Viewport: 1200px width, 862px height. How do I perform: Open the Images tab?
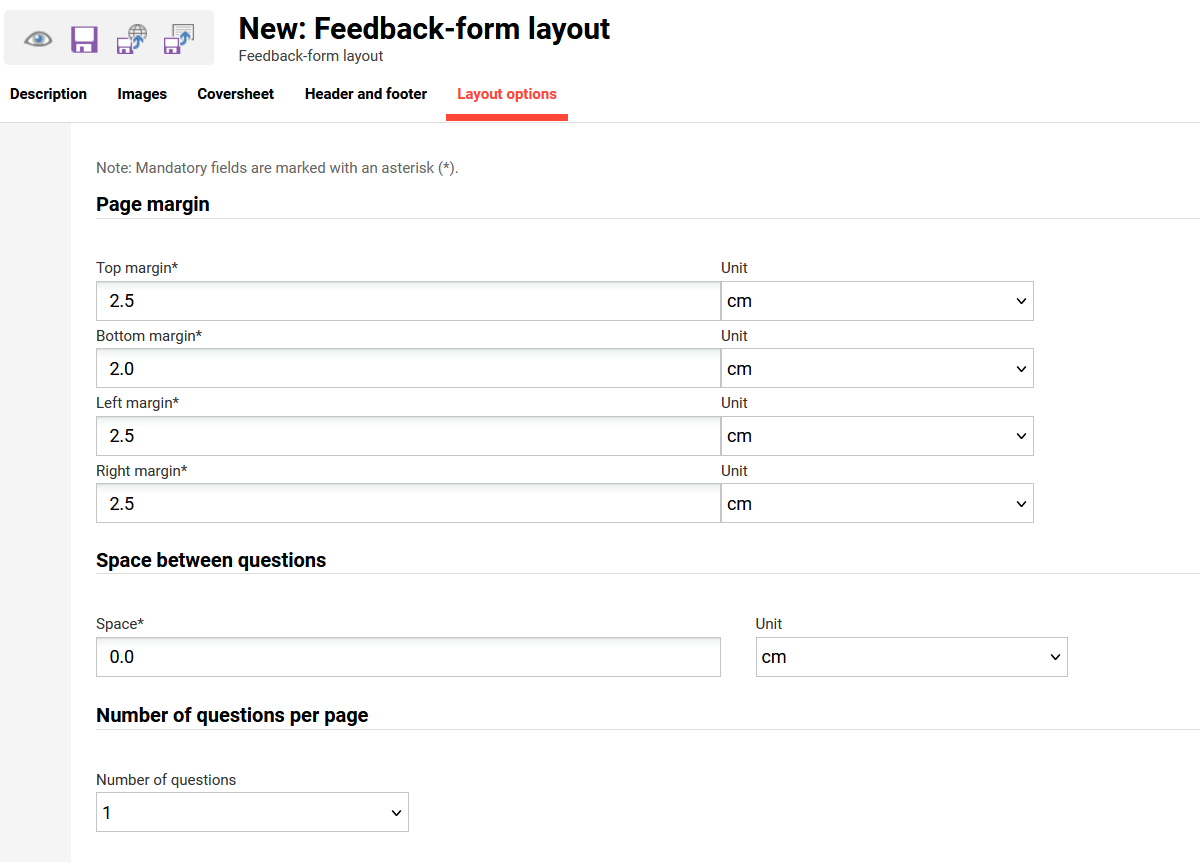142,94
